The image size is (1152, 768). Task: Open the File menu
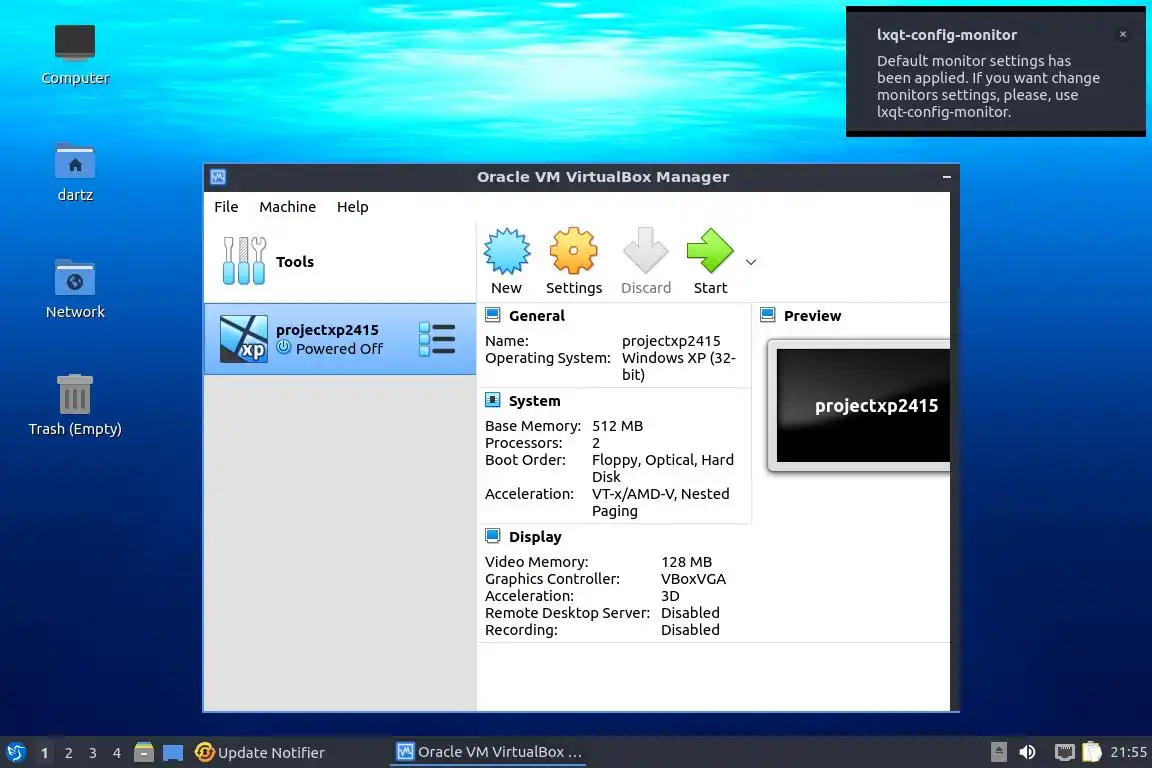pyautogui.click(x=226, y=207)
